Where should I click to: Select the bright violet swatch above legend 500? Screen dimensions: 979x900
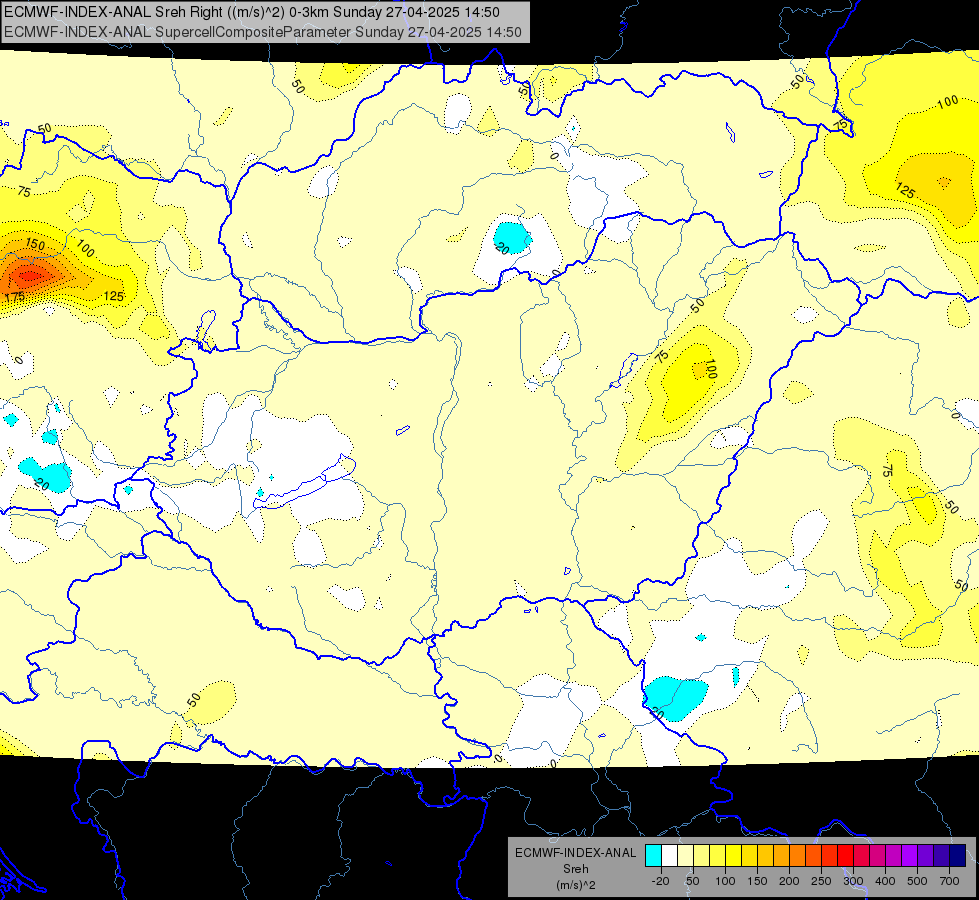coord(910,855)
